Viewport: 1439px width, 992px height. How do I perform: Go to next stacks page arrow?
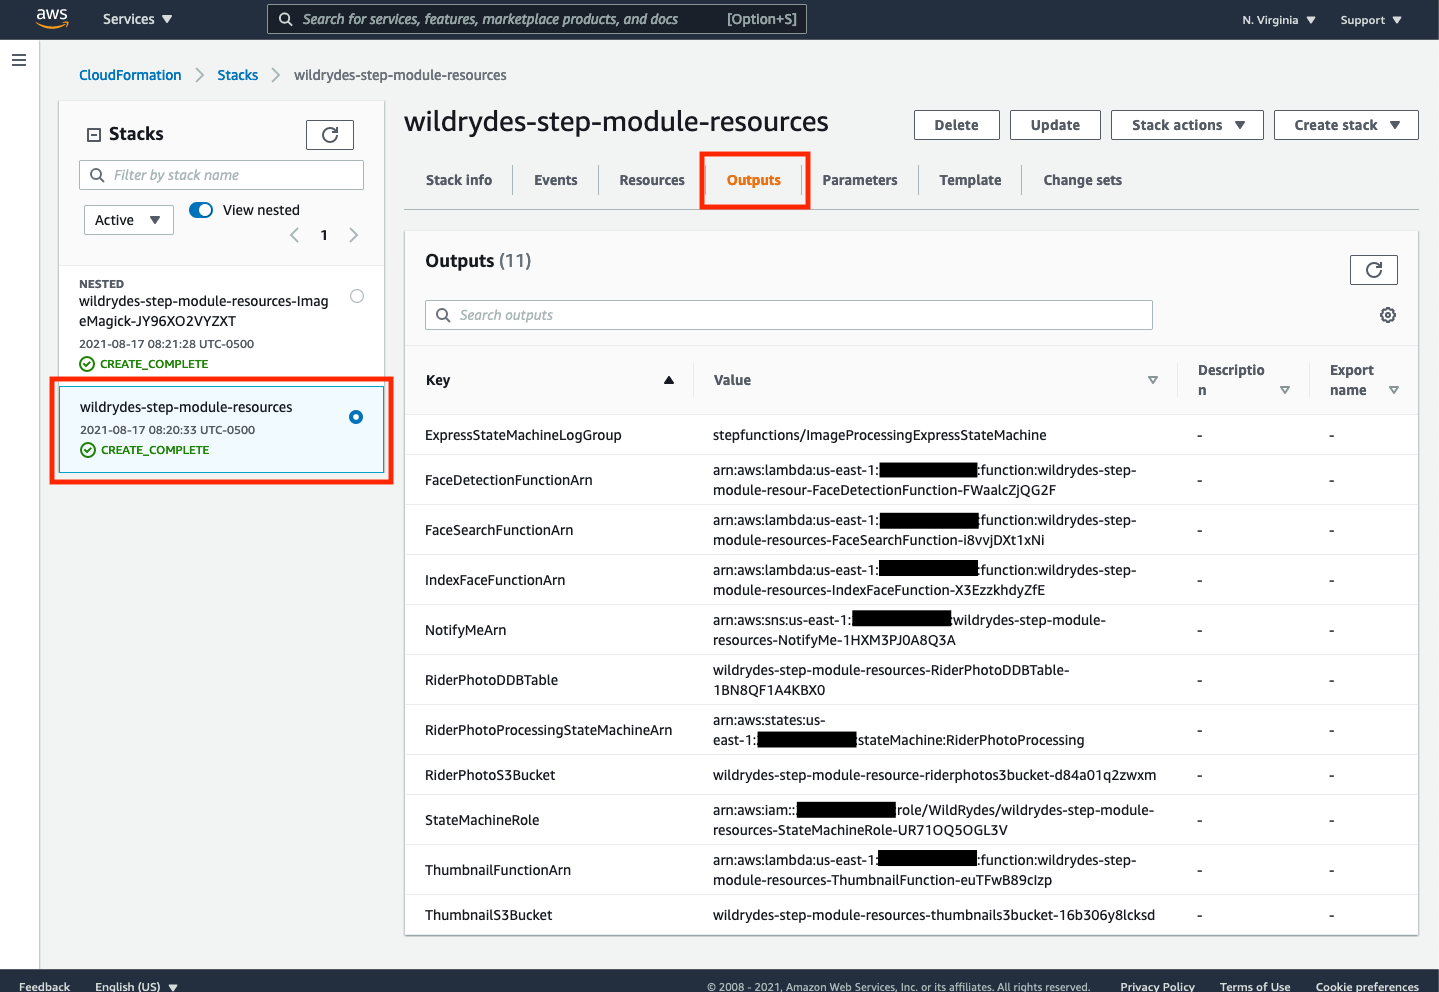click(353, 235)
